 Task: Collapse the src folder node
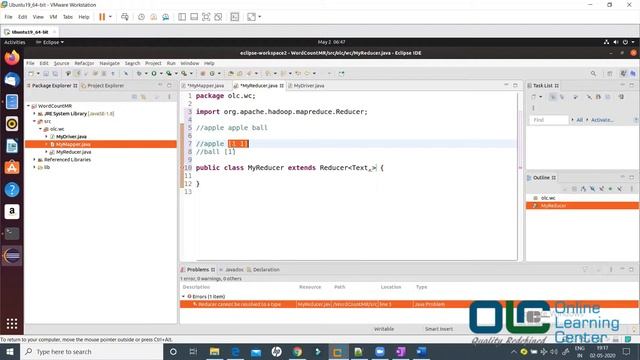(35, 121)
